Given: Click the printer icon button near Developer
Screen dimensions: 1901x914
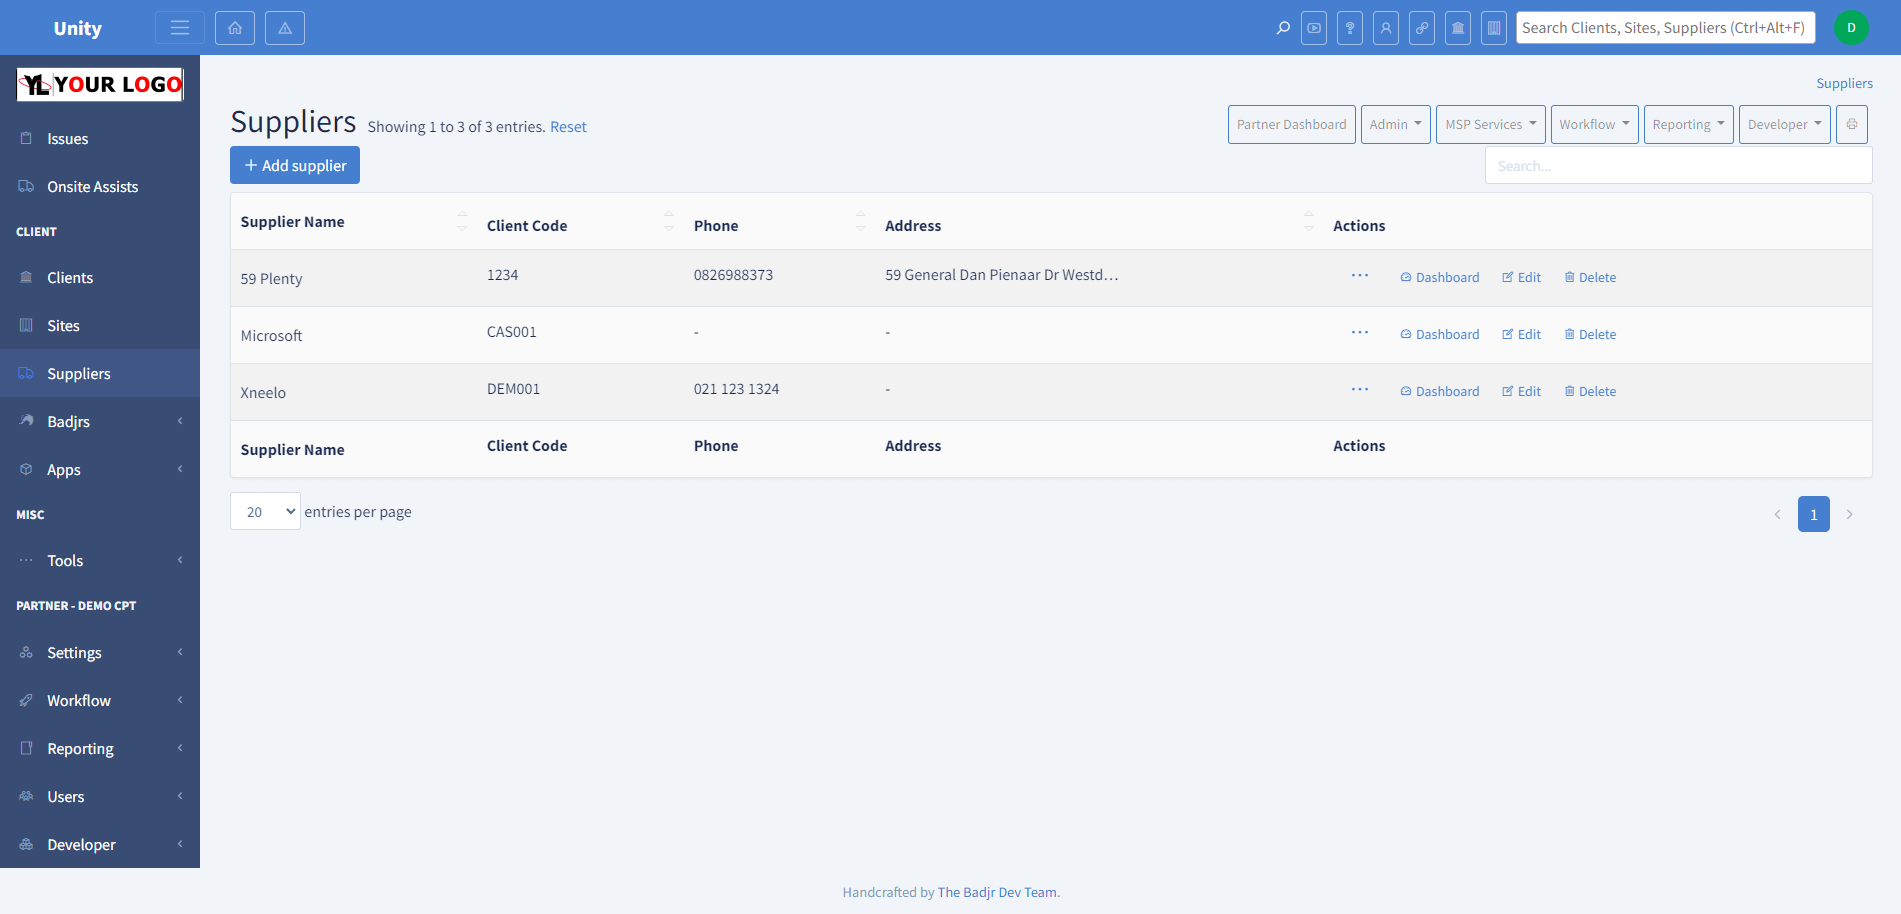Looking at the screenshot, I should (1852, 125).
